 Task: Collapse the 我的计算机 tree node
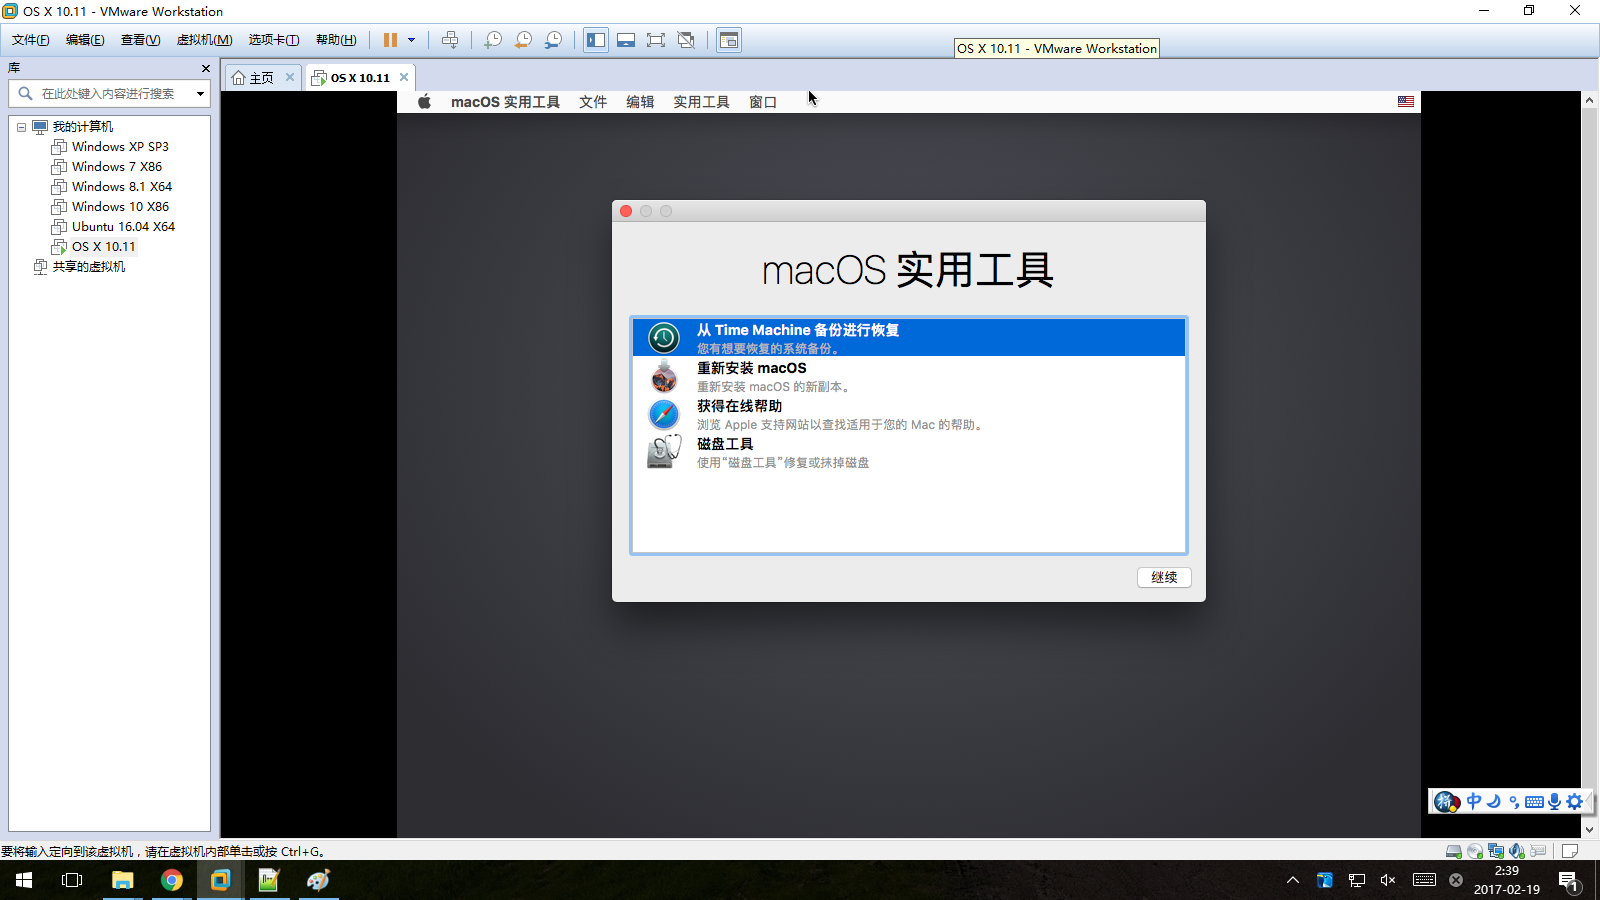[21, 127]
